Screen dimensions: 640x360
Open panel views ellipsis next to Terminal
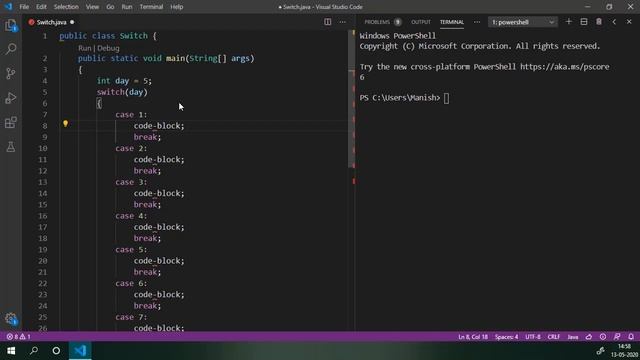477,22
